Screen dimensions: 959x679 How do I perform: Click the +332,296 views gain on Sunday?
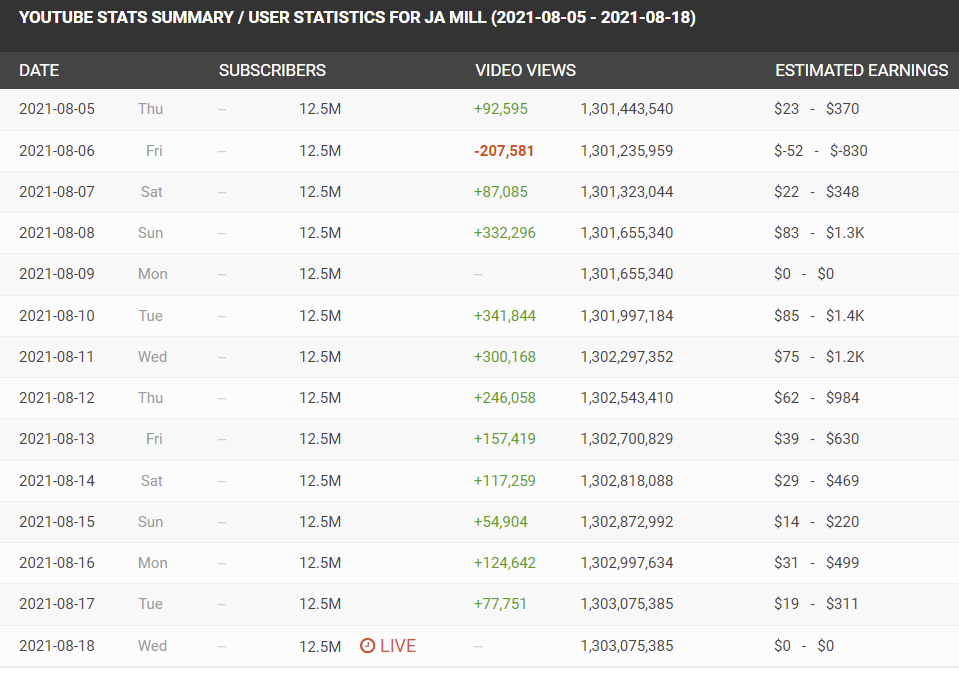coord(505,232)
